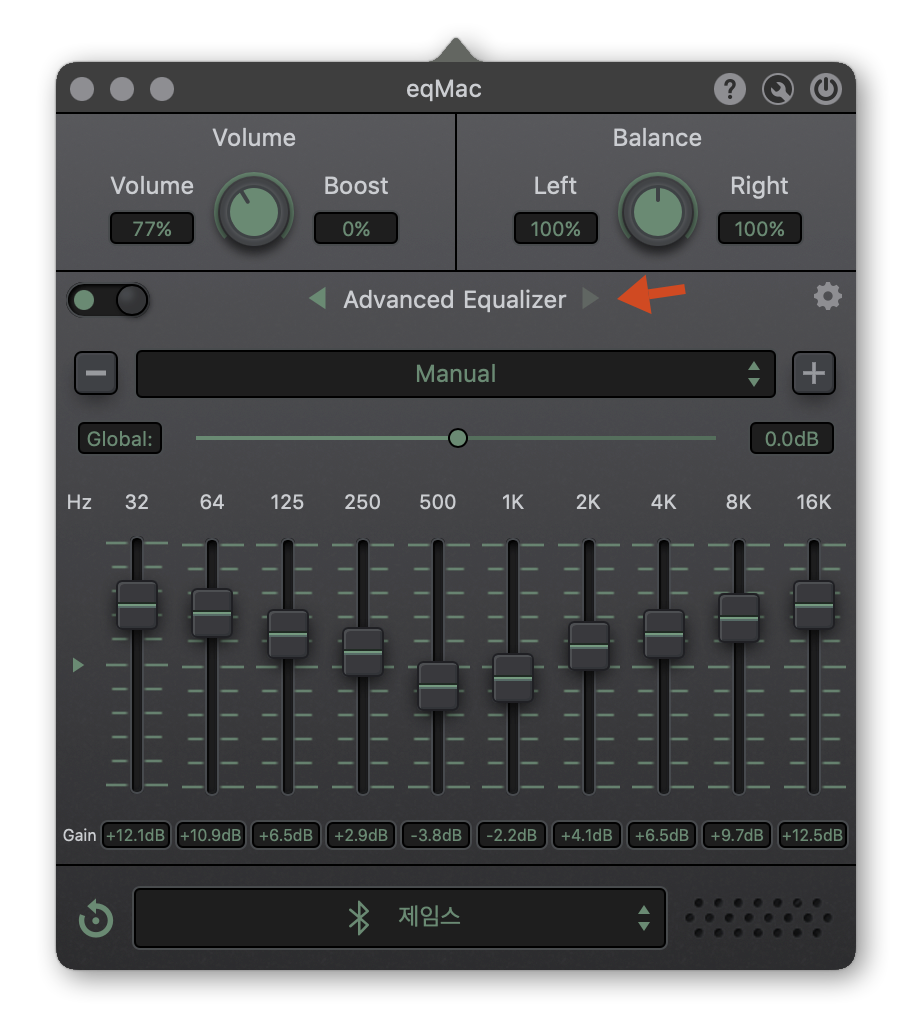The width and height of the screenshot is (912, 1020).
Task: Switch to previous equalizer type arrow
Action: (317, 299)
